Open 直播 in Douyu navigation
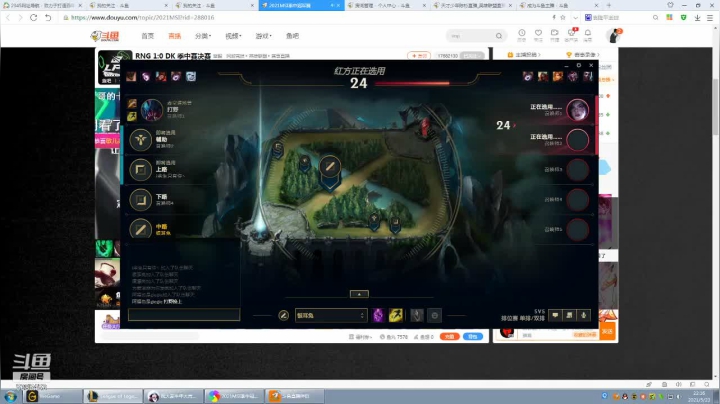 174,36
